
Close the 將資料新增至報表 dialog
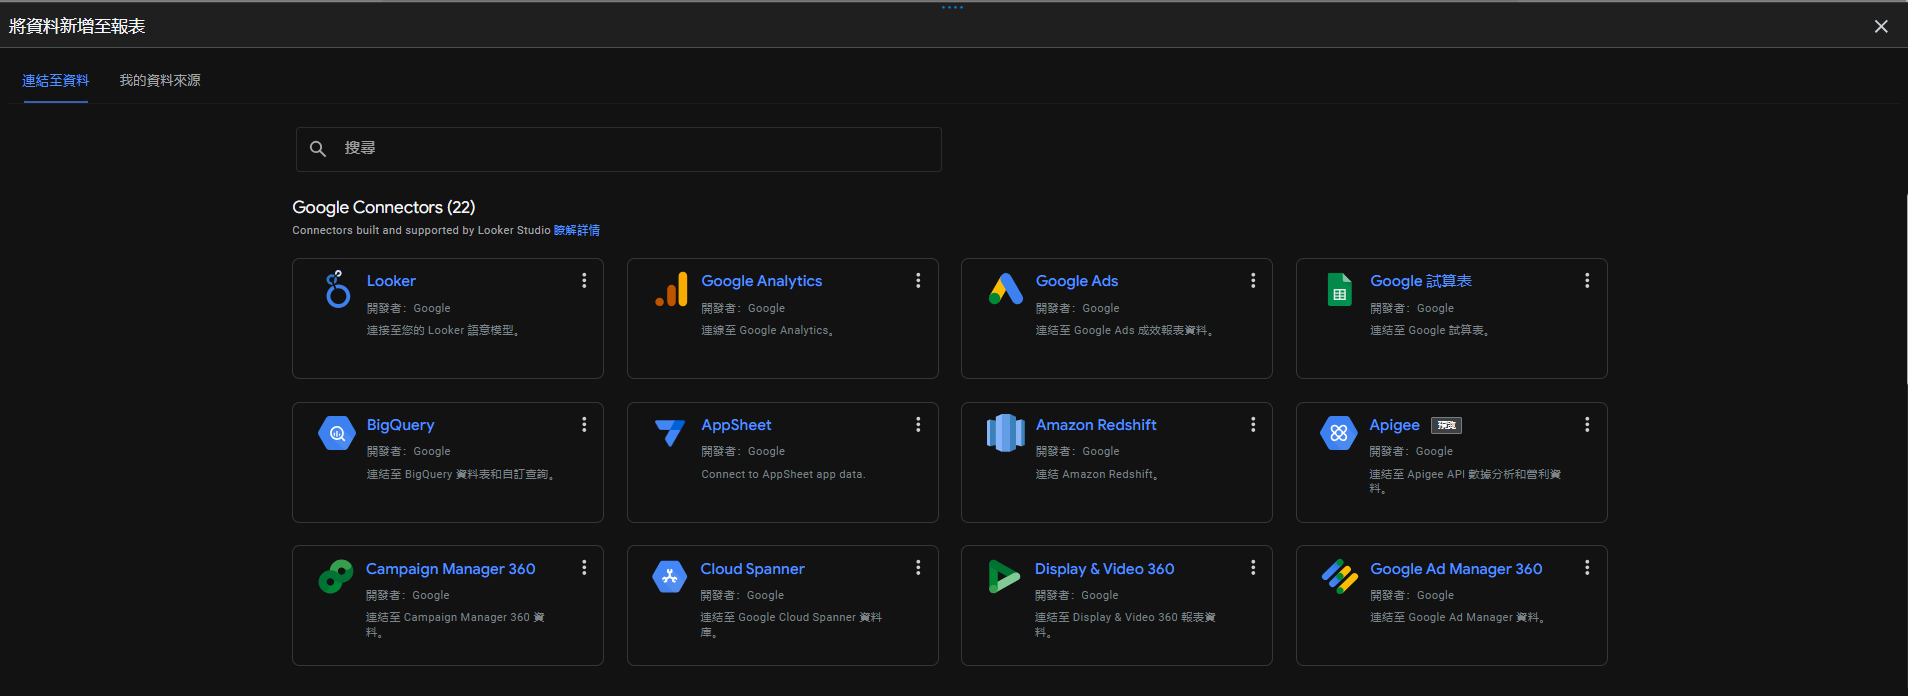click(x=1881, y=26)
